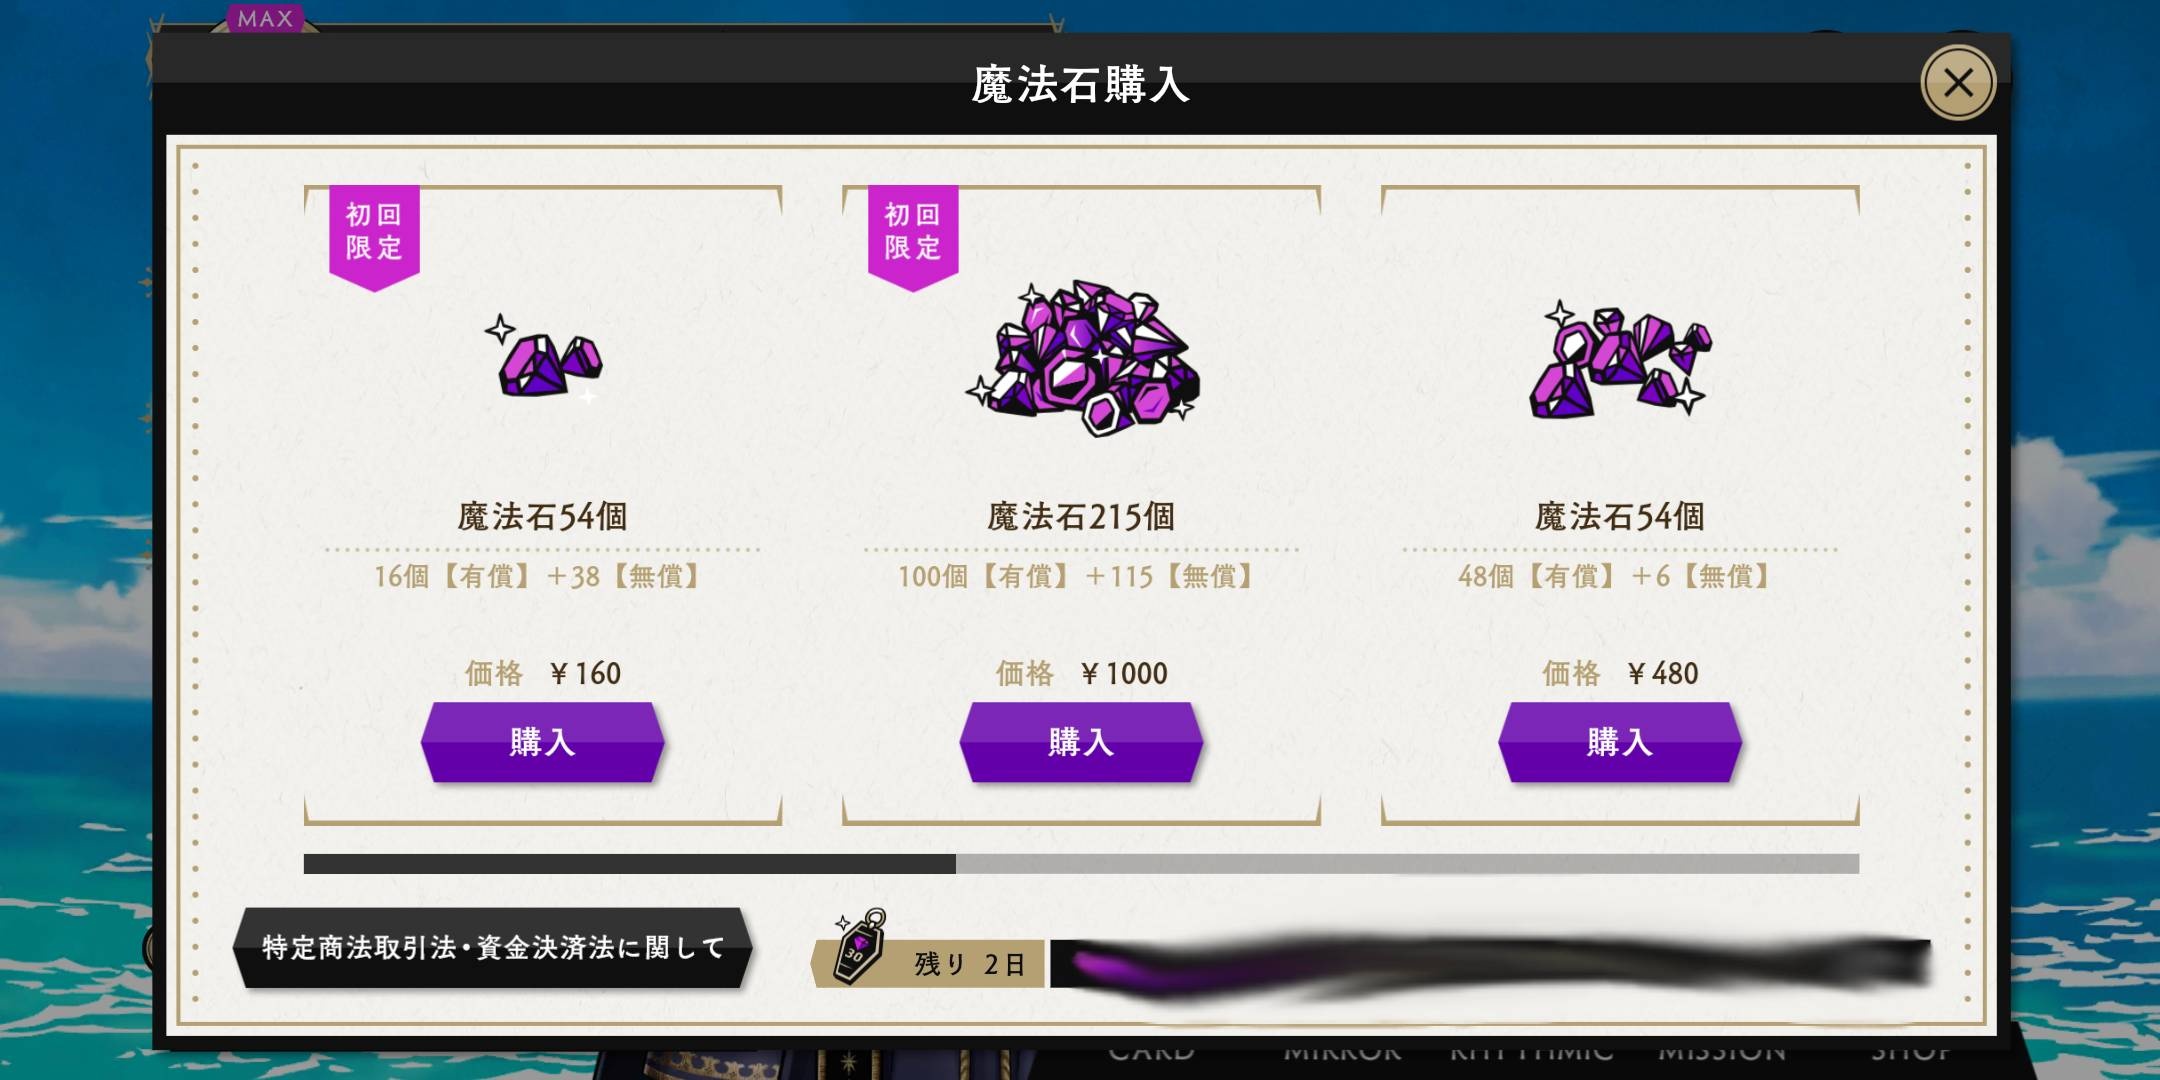
Task: Tap the 価格 ¥1000 price label
Action: click(1081, 674)
